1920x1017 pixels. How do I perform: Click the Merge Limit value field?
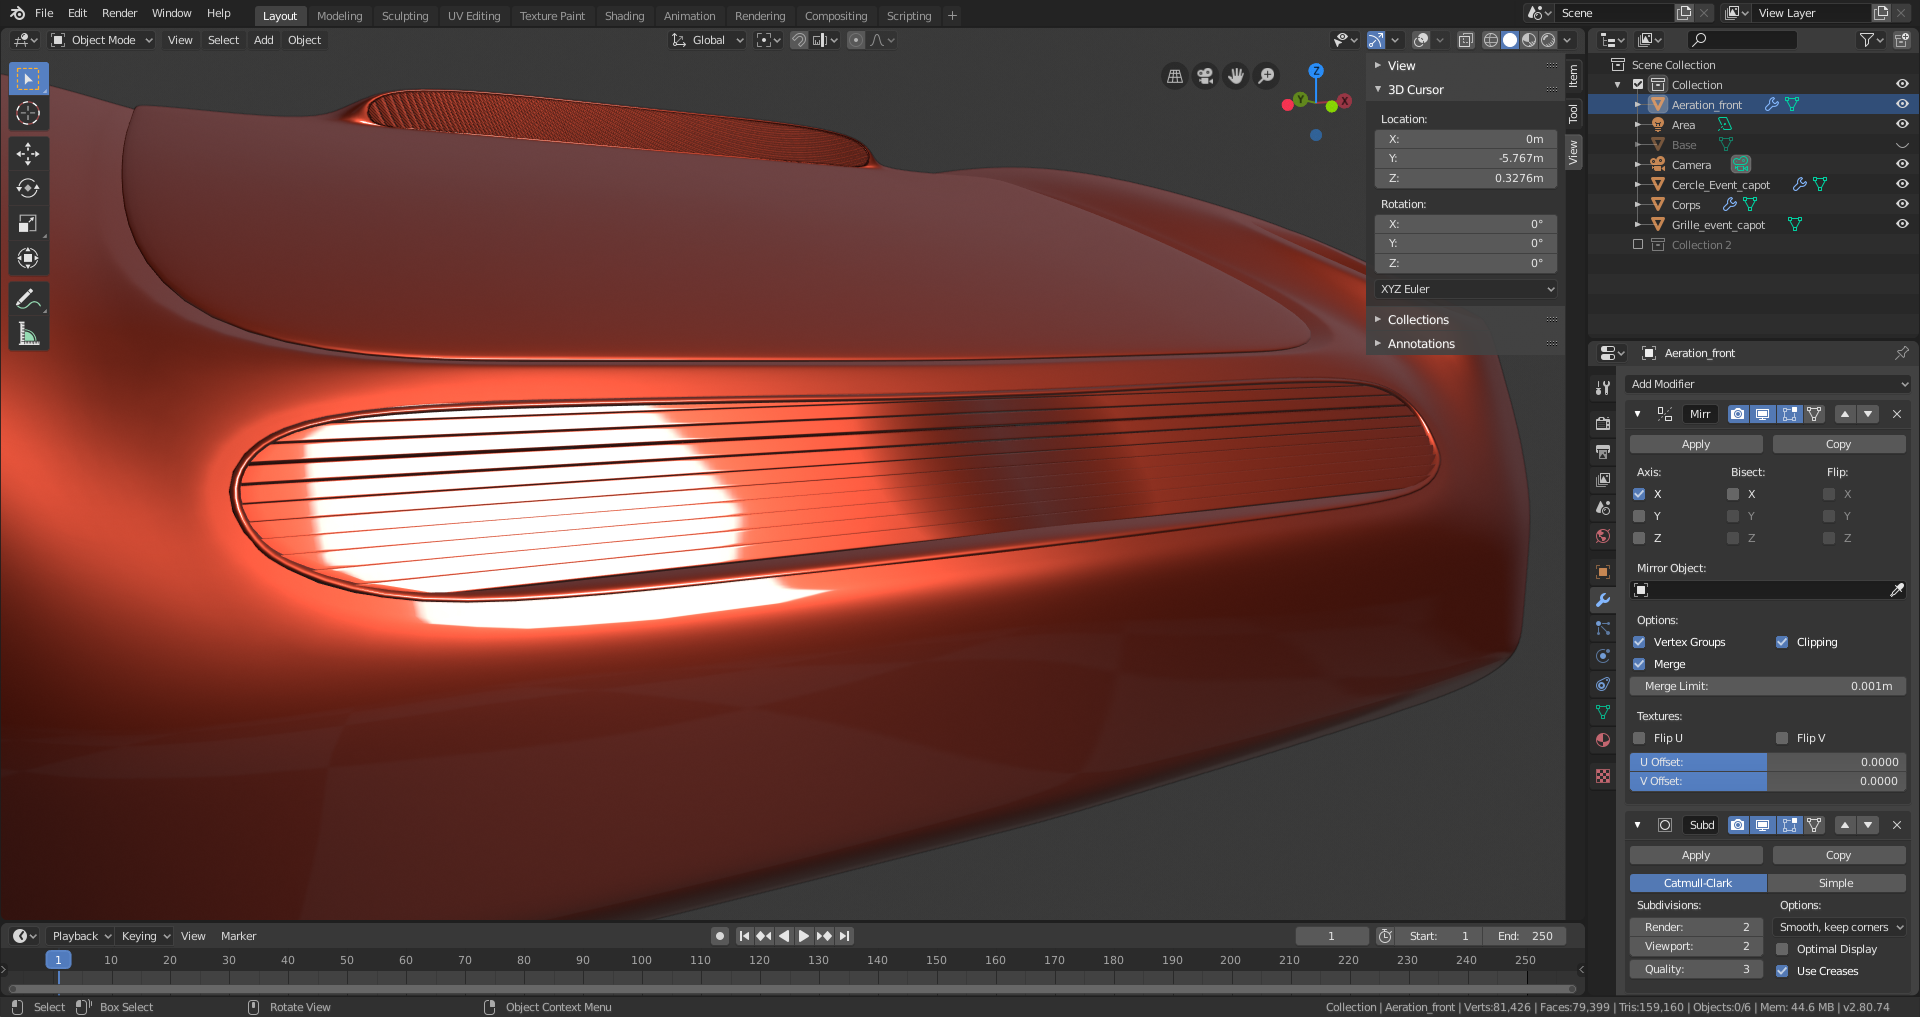click(x=1767, y=686)
